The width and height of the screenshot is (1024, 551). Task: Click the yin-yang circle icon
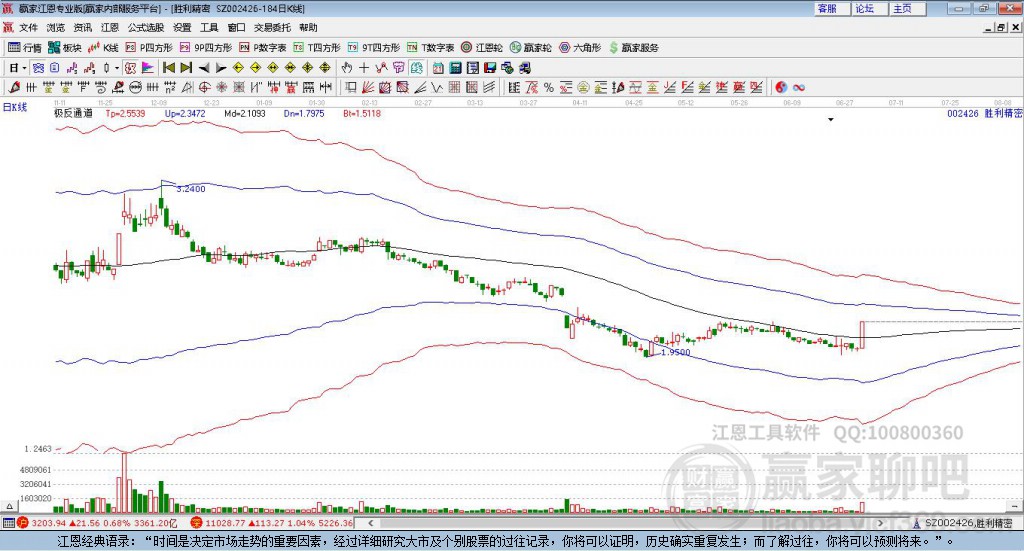pyautogui.click(x=781, y=87)
